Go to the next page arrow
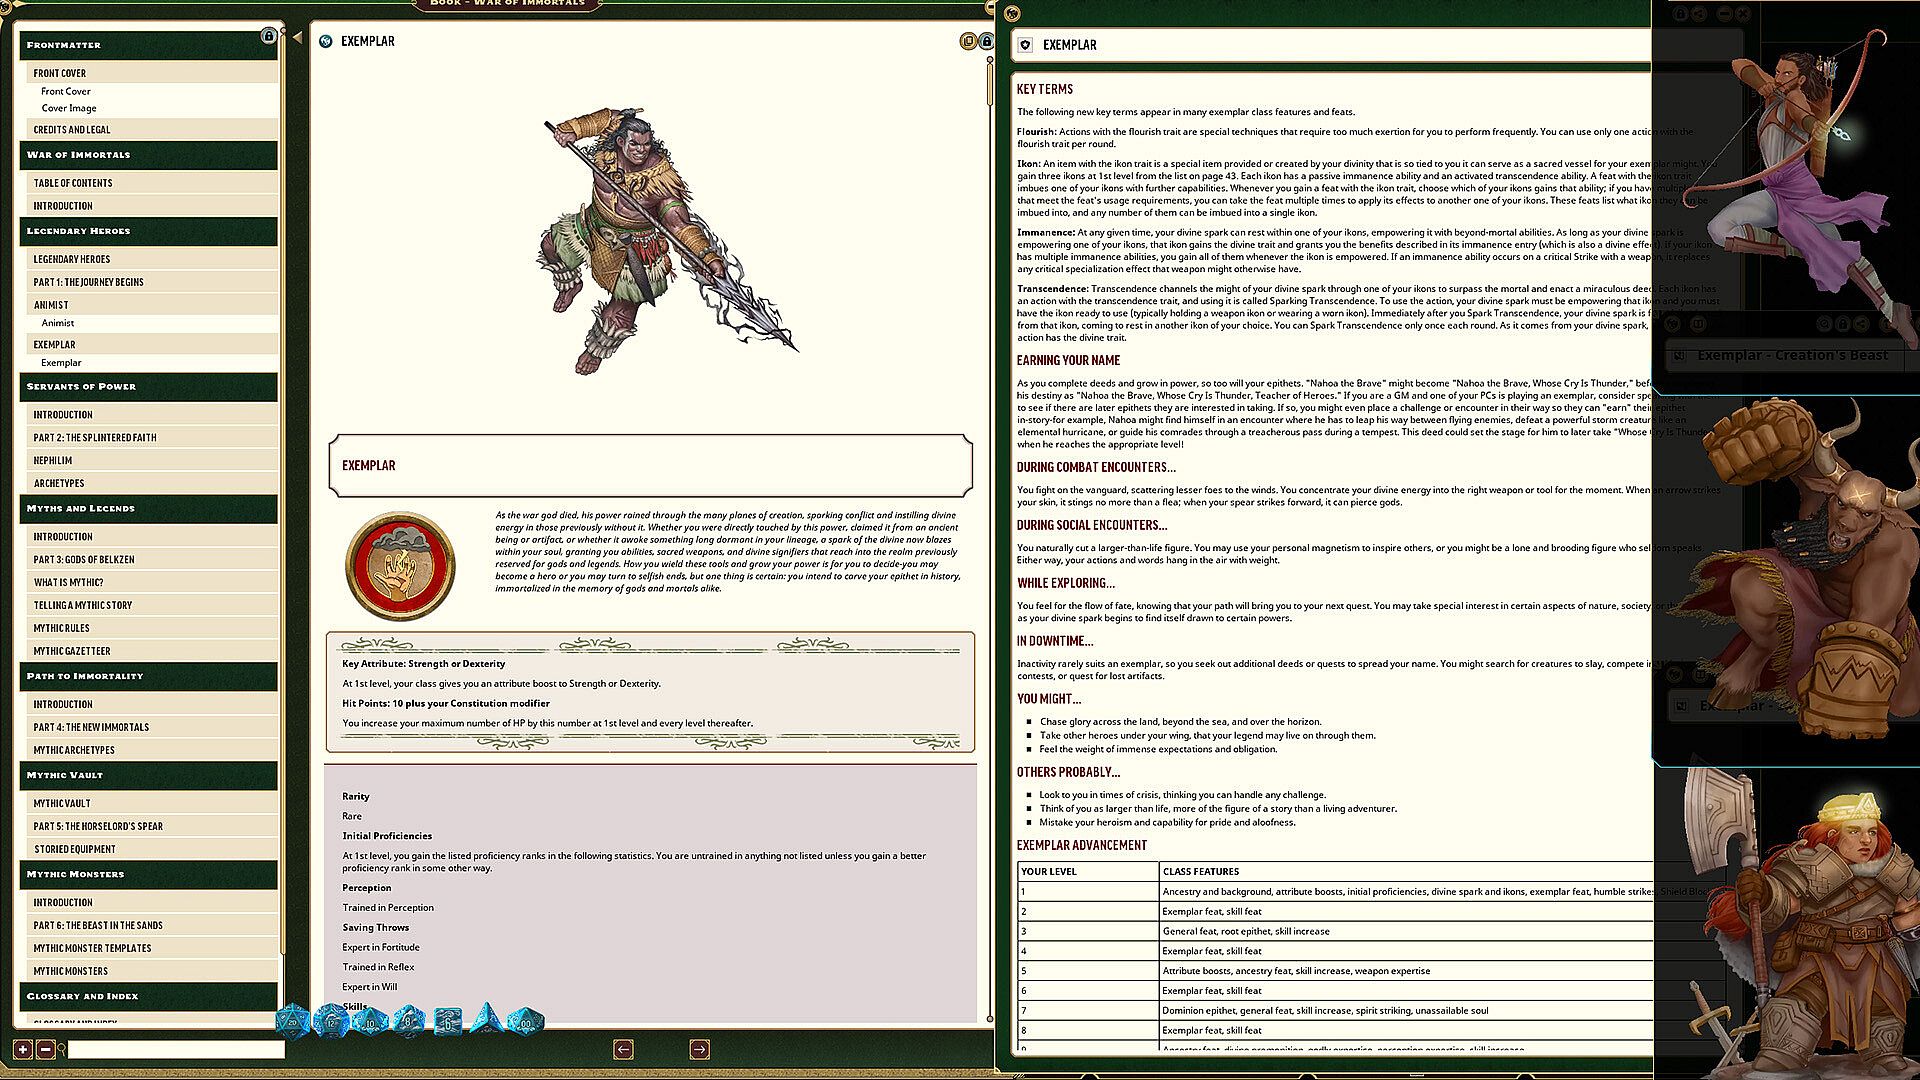The height and width of the screenshot is (1080, 1920). (699, 1049)
